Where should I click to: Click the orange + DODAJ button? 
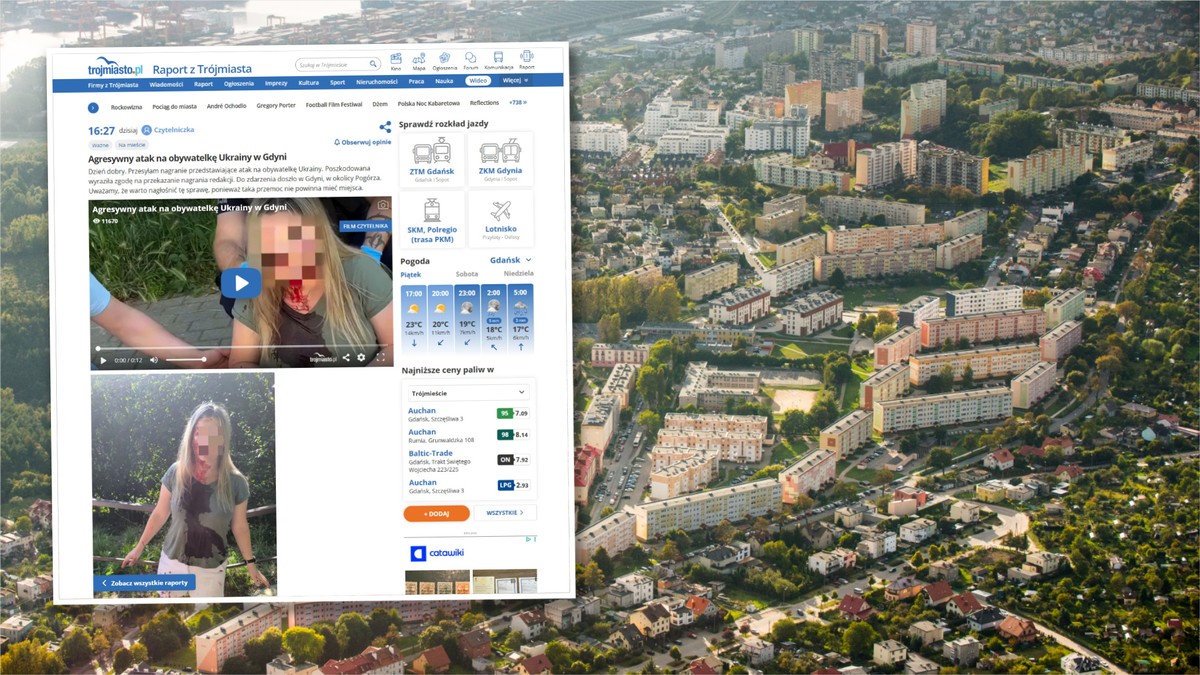pos(436,514)
